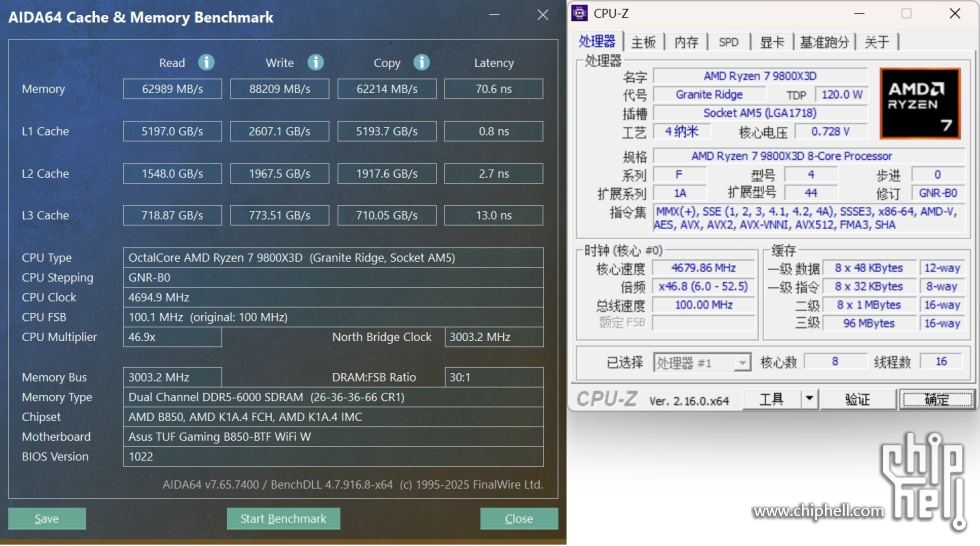The width and height of the screenshot is (980, 546).
Task: Click the L1 Cache Write value 2607.1 GB/s
Action: pyautogui.click(x=279, y=131)
